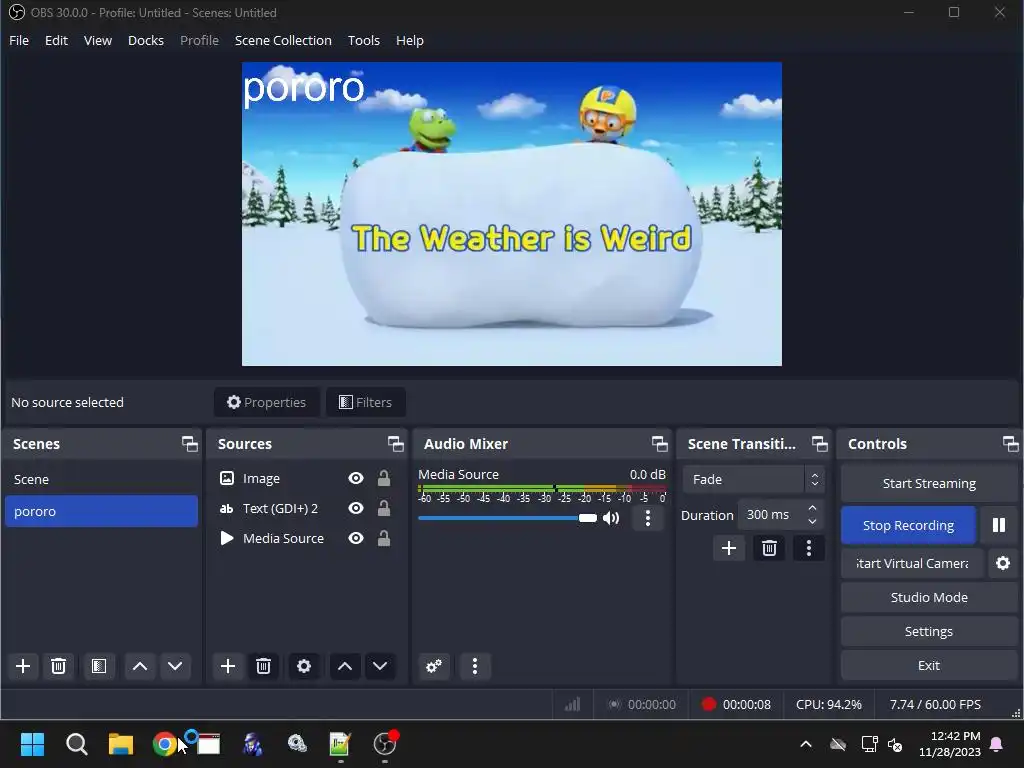This screenshot has width=1024, height=768.
Task: Add a scene transition plus icon
Action: (x=729, y=548)
